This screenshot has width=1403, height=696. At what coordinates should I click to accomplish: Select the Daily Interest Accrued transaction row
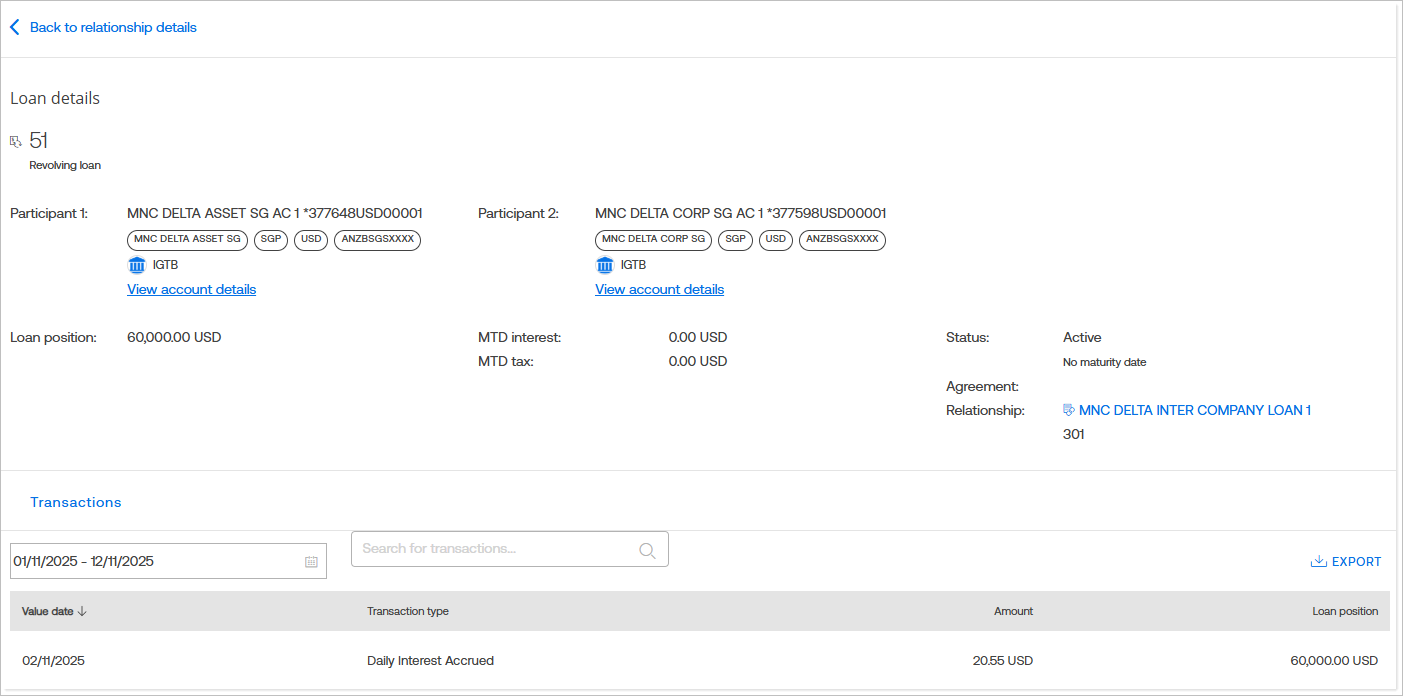tap(430, 661)
